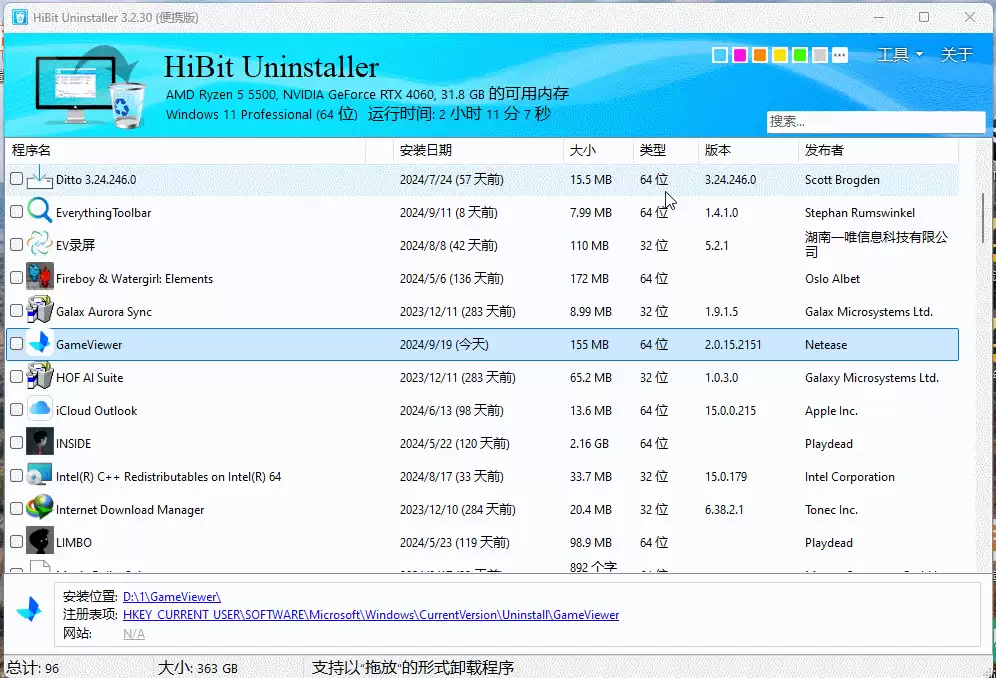Click the Ditto program icon
996x678 pixels.
pos(39,179)
